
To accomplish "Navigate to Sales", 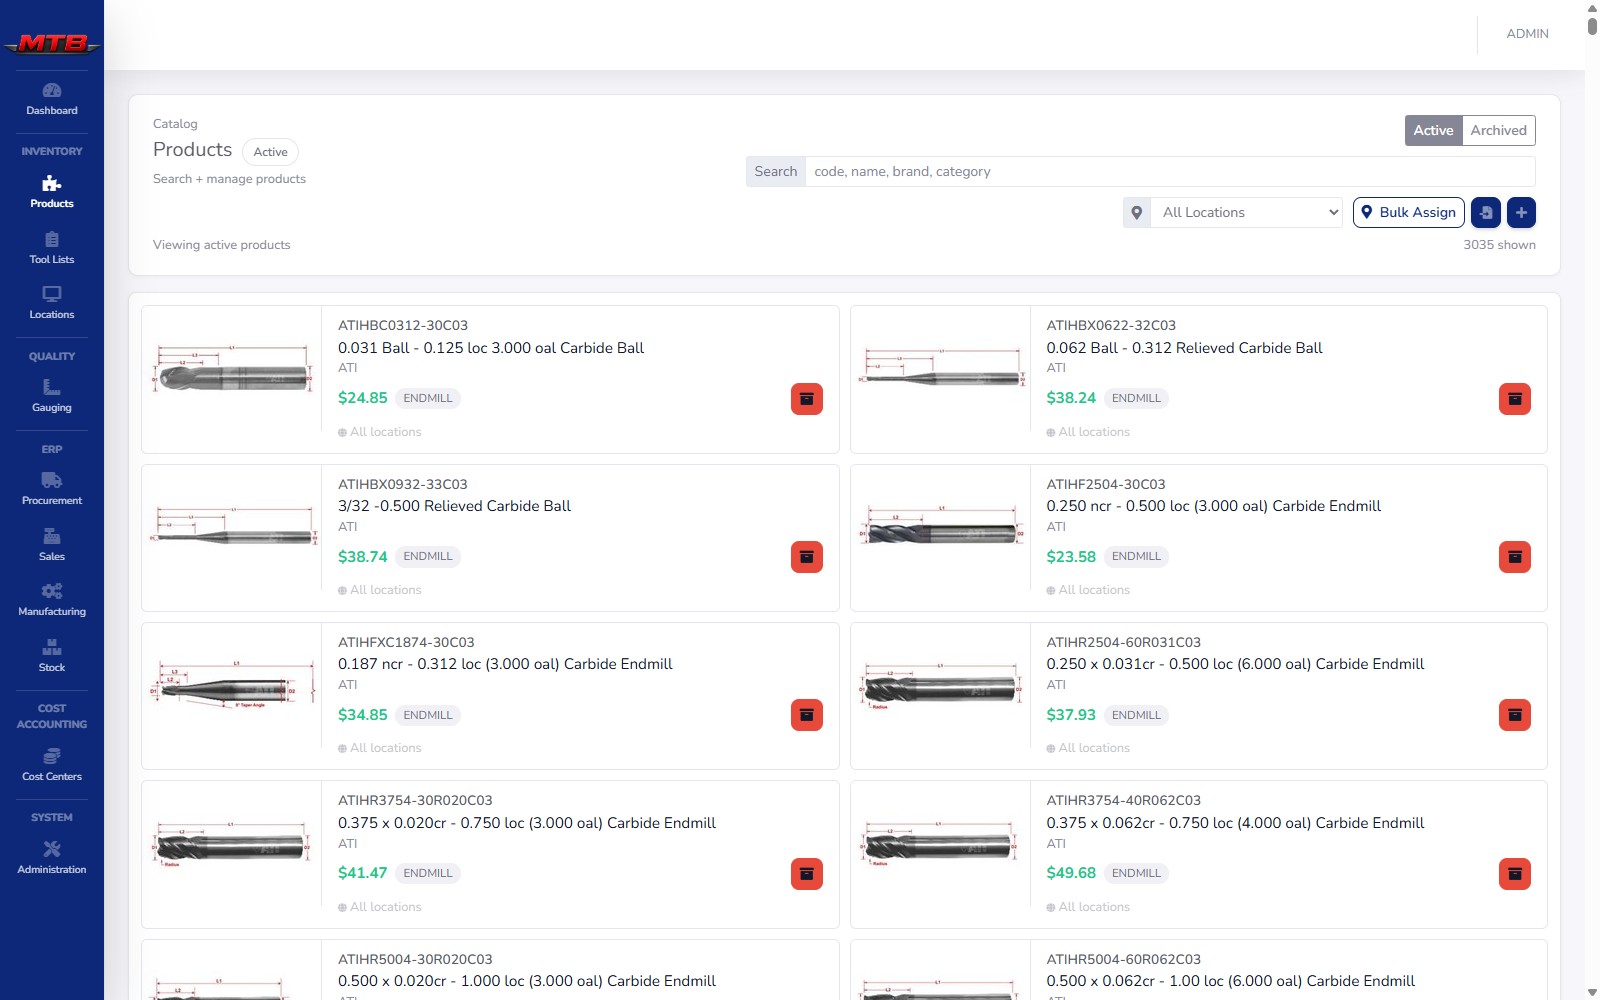I will pyautogui.click(x=52, y=545).
